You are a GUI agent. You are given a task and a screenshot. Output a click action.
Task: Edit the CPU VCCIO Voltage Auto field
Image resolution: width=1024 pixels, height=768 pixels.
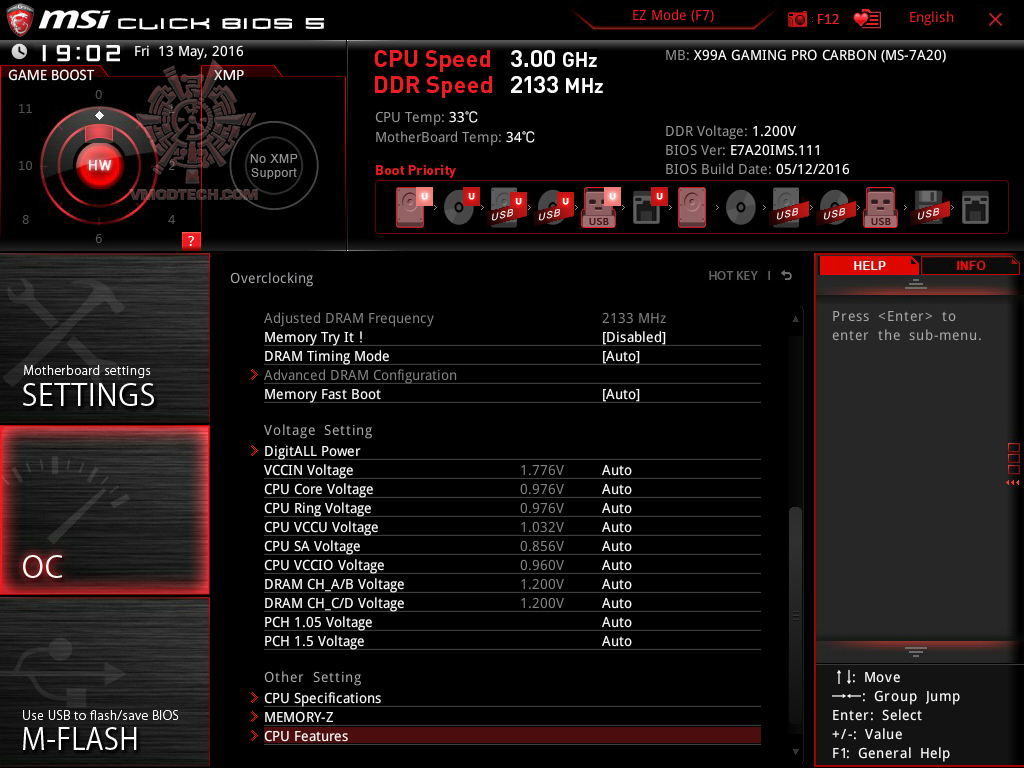click(616, 564)
